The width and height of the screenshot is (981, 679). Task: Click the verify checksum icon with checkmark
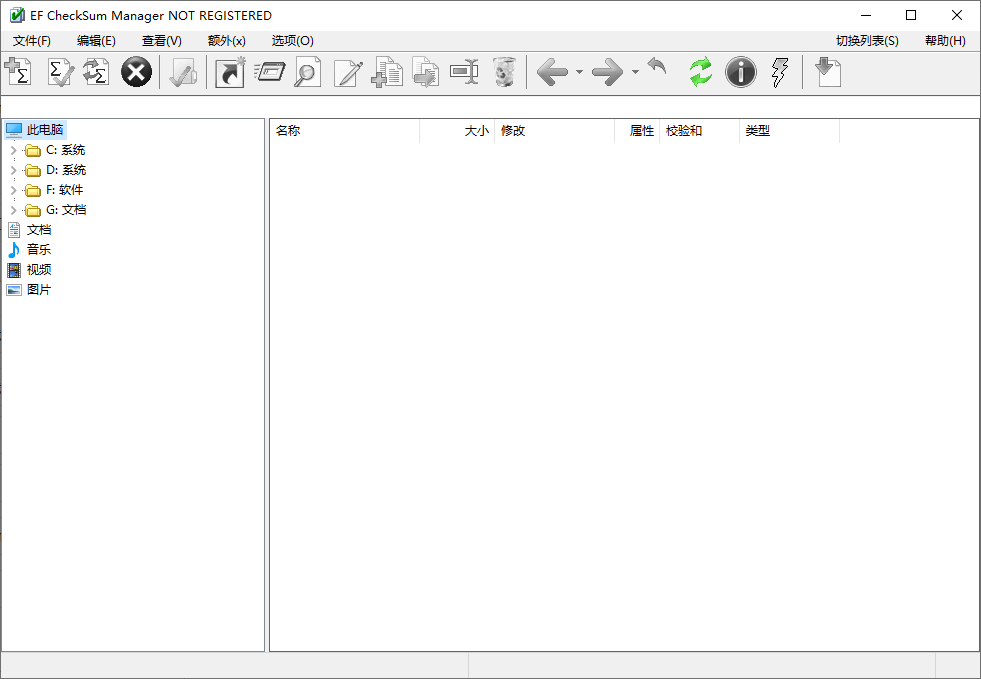(x=61, y=72)
